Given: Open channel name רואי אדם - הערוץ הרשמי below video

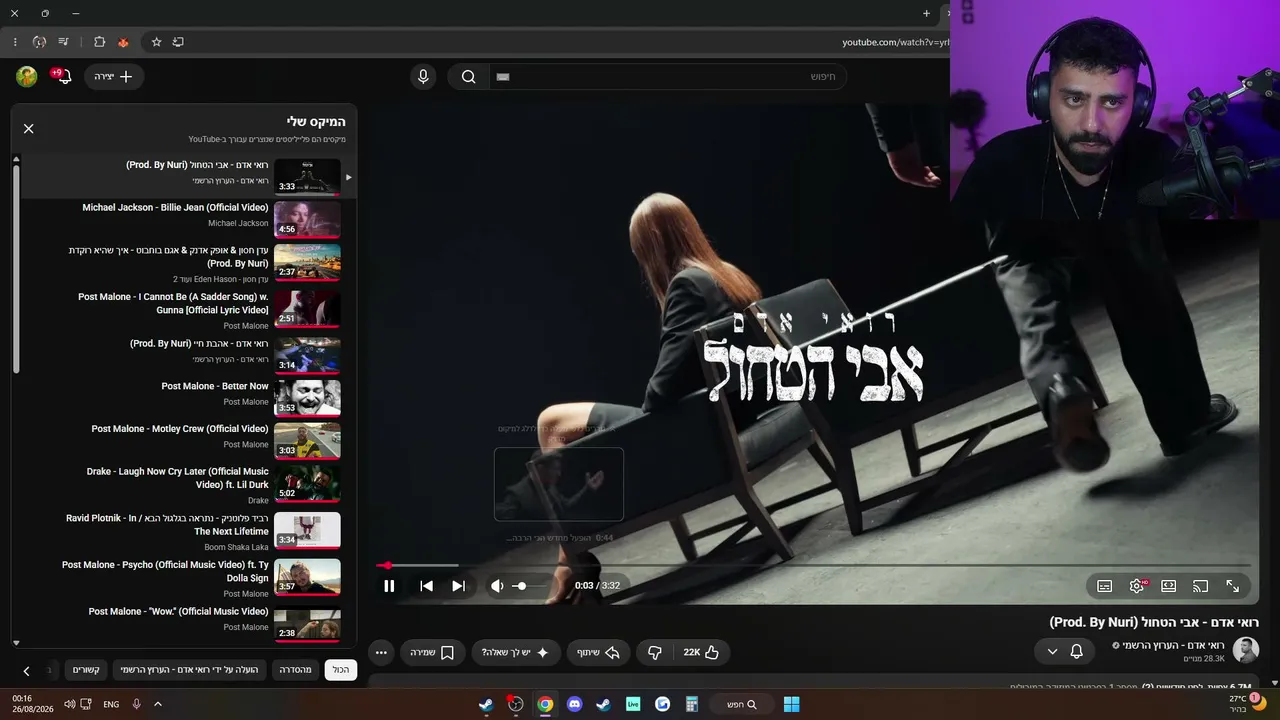Looking at the screenshot, I should pos(1173,645).
